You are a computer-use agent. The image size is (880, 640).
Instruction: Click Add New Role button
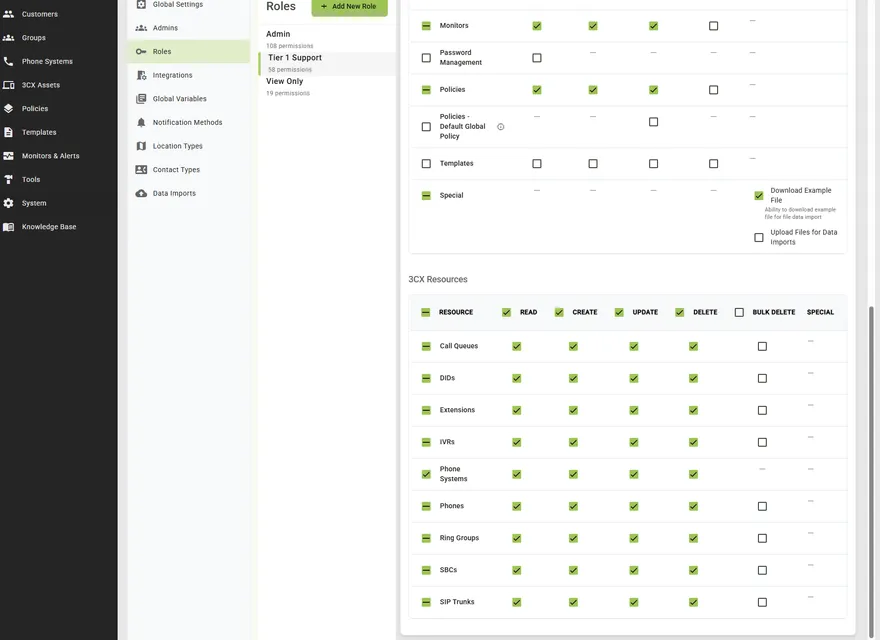[x=349, y=7]
